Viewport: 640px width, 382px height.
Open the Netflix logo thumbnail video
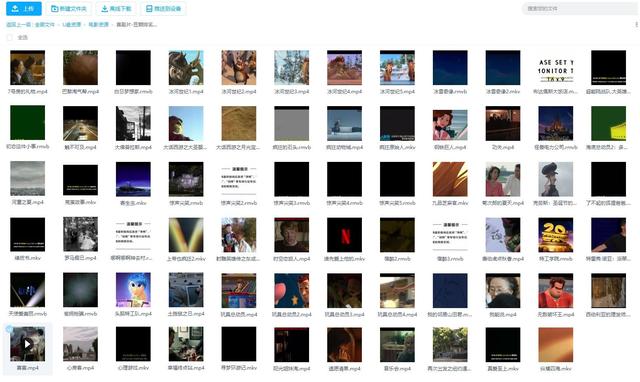344,235
